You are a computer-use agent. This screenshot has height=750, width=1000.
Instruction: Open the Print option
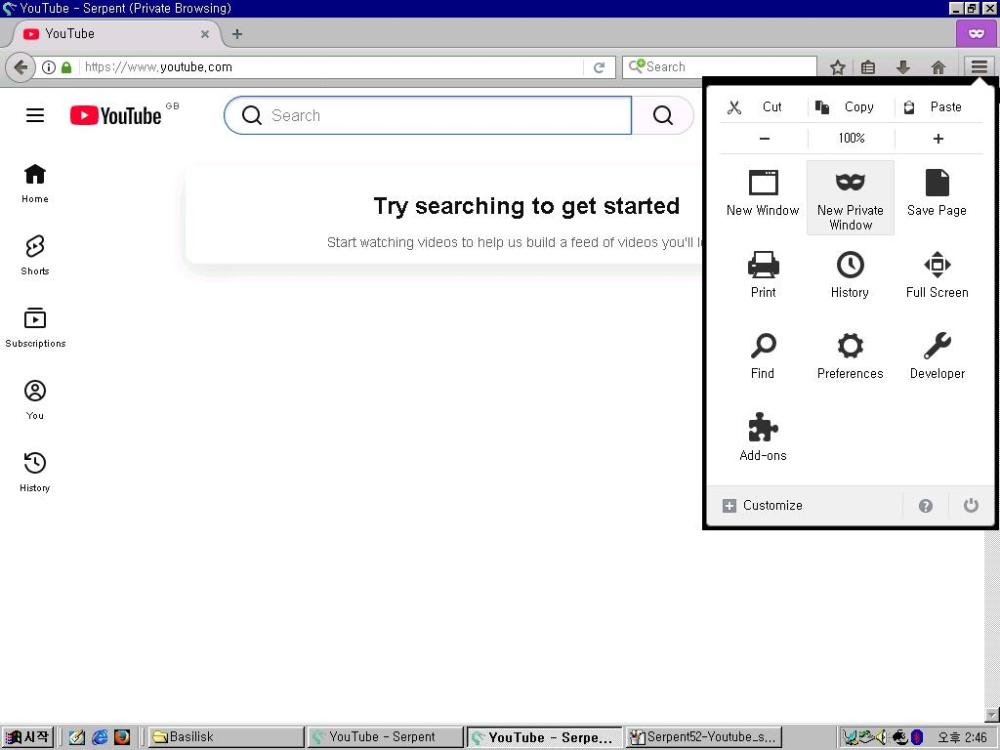763,274
